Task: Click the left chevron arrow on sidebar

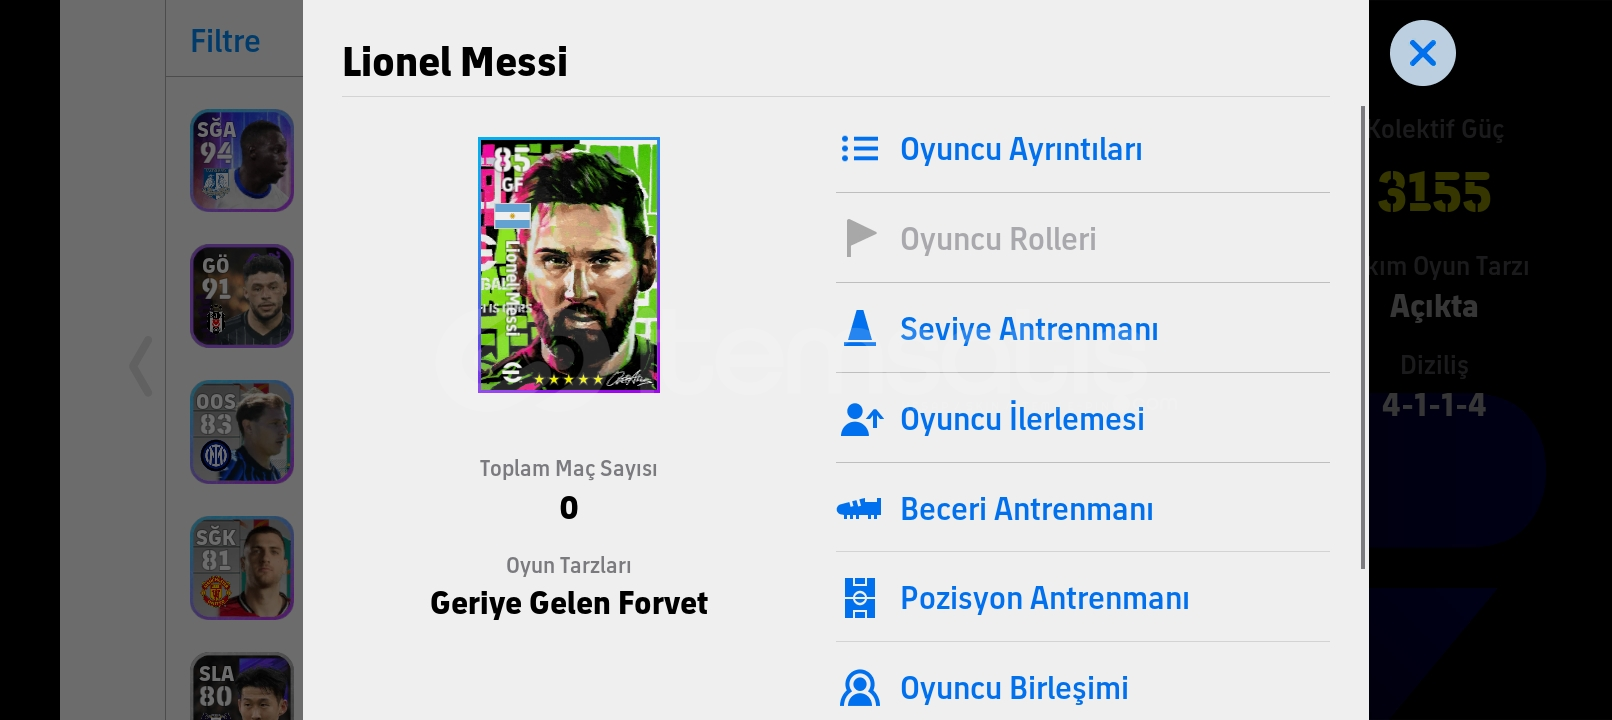Action: pyautogui.click(x=141, y=366)
